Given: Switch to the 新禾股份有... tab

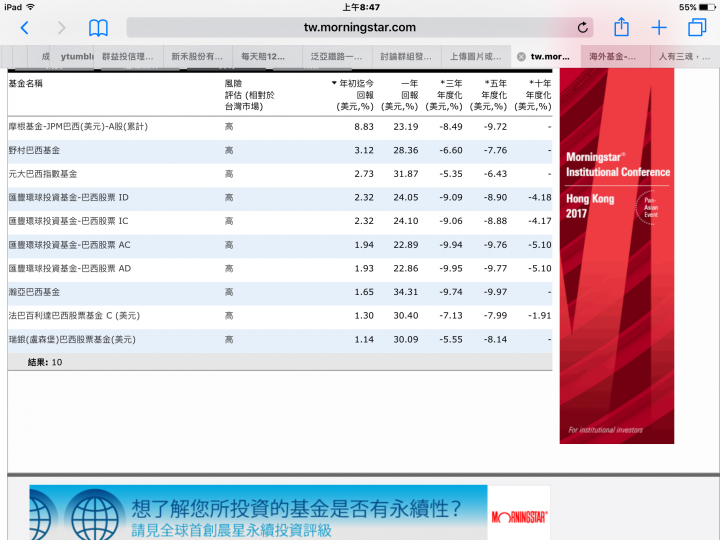Looking at the screenshot, I should [x=198, y=56].
